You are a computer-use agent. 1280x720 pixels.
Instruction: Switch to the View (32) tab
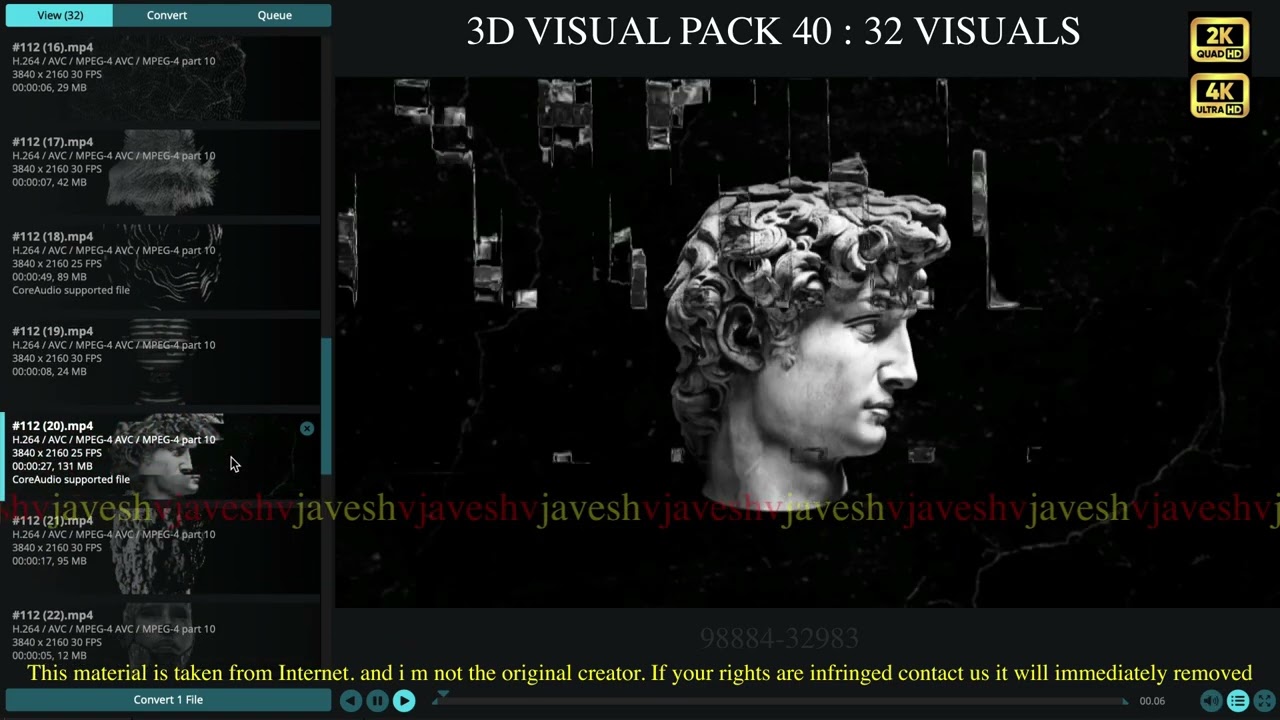coord(60,15)
